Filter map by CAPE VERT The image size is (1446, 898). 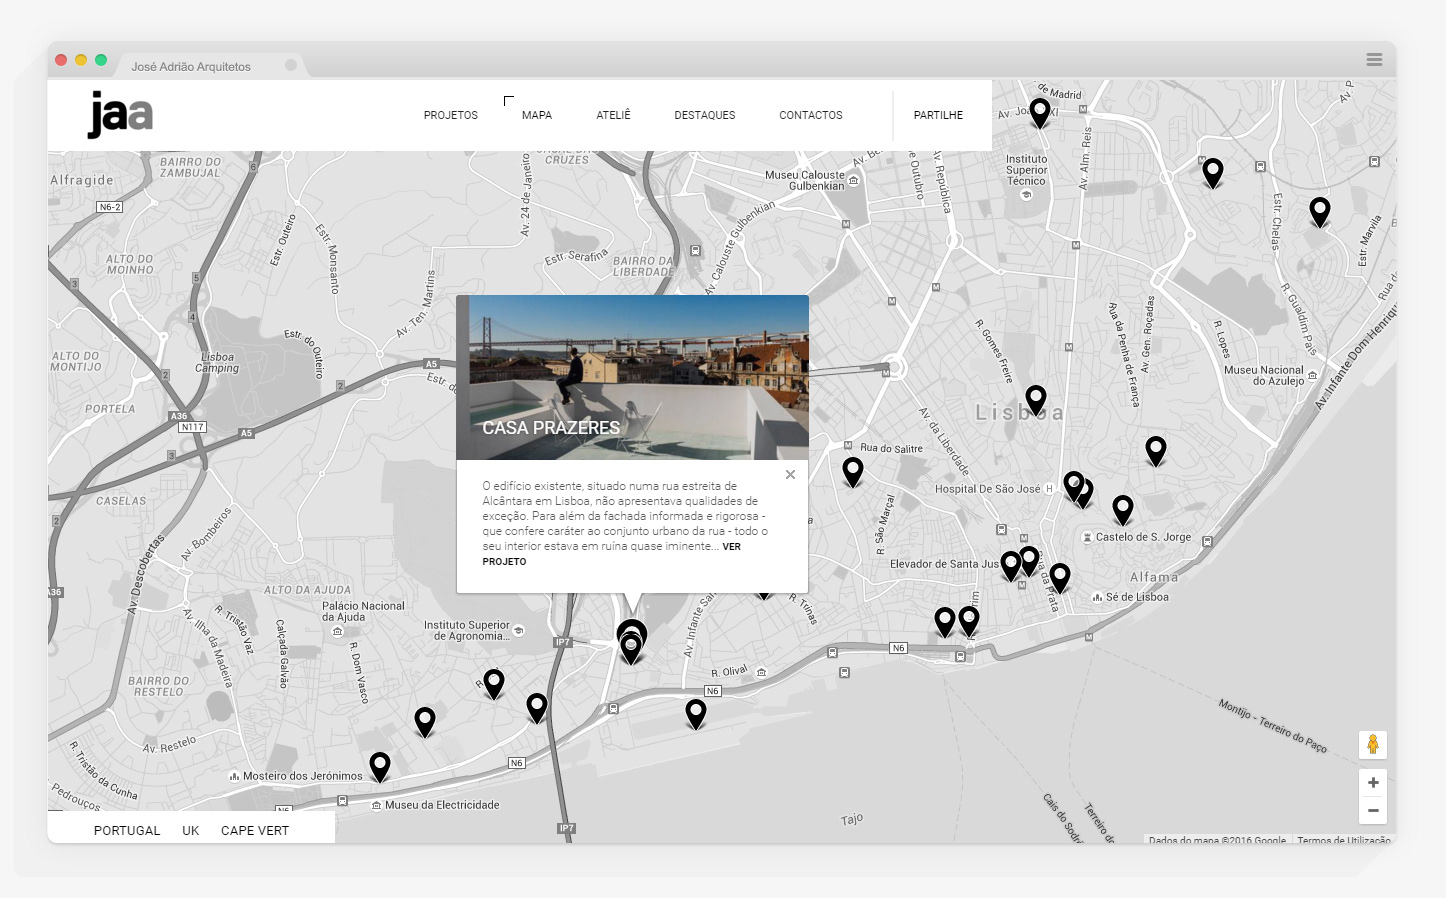(255, 831)
